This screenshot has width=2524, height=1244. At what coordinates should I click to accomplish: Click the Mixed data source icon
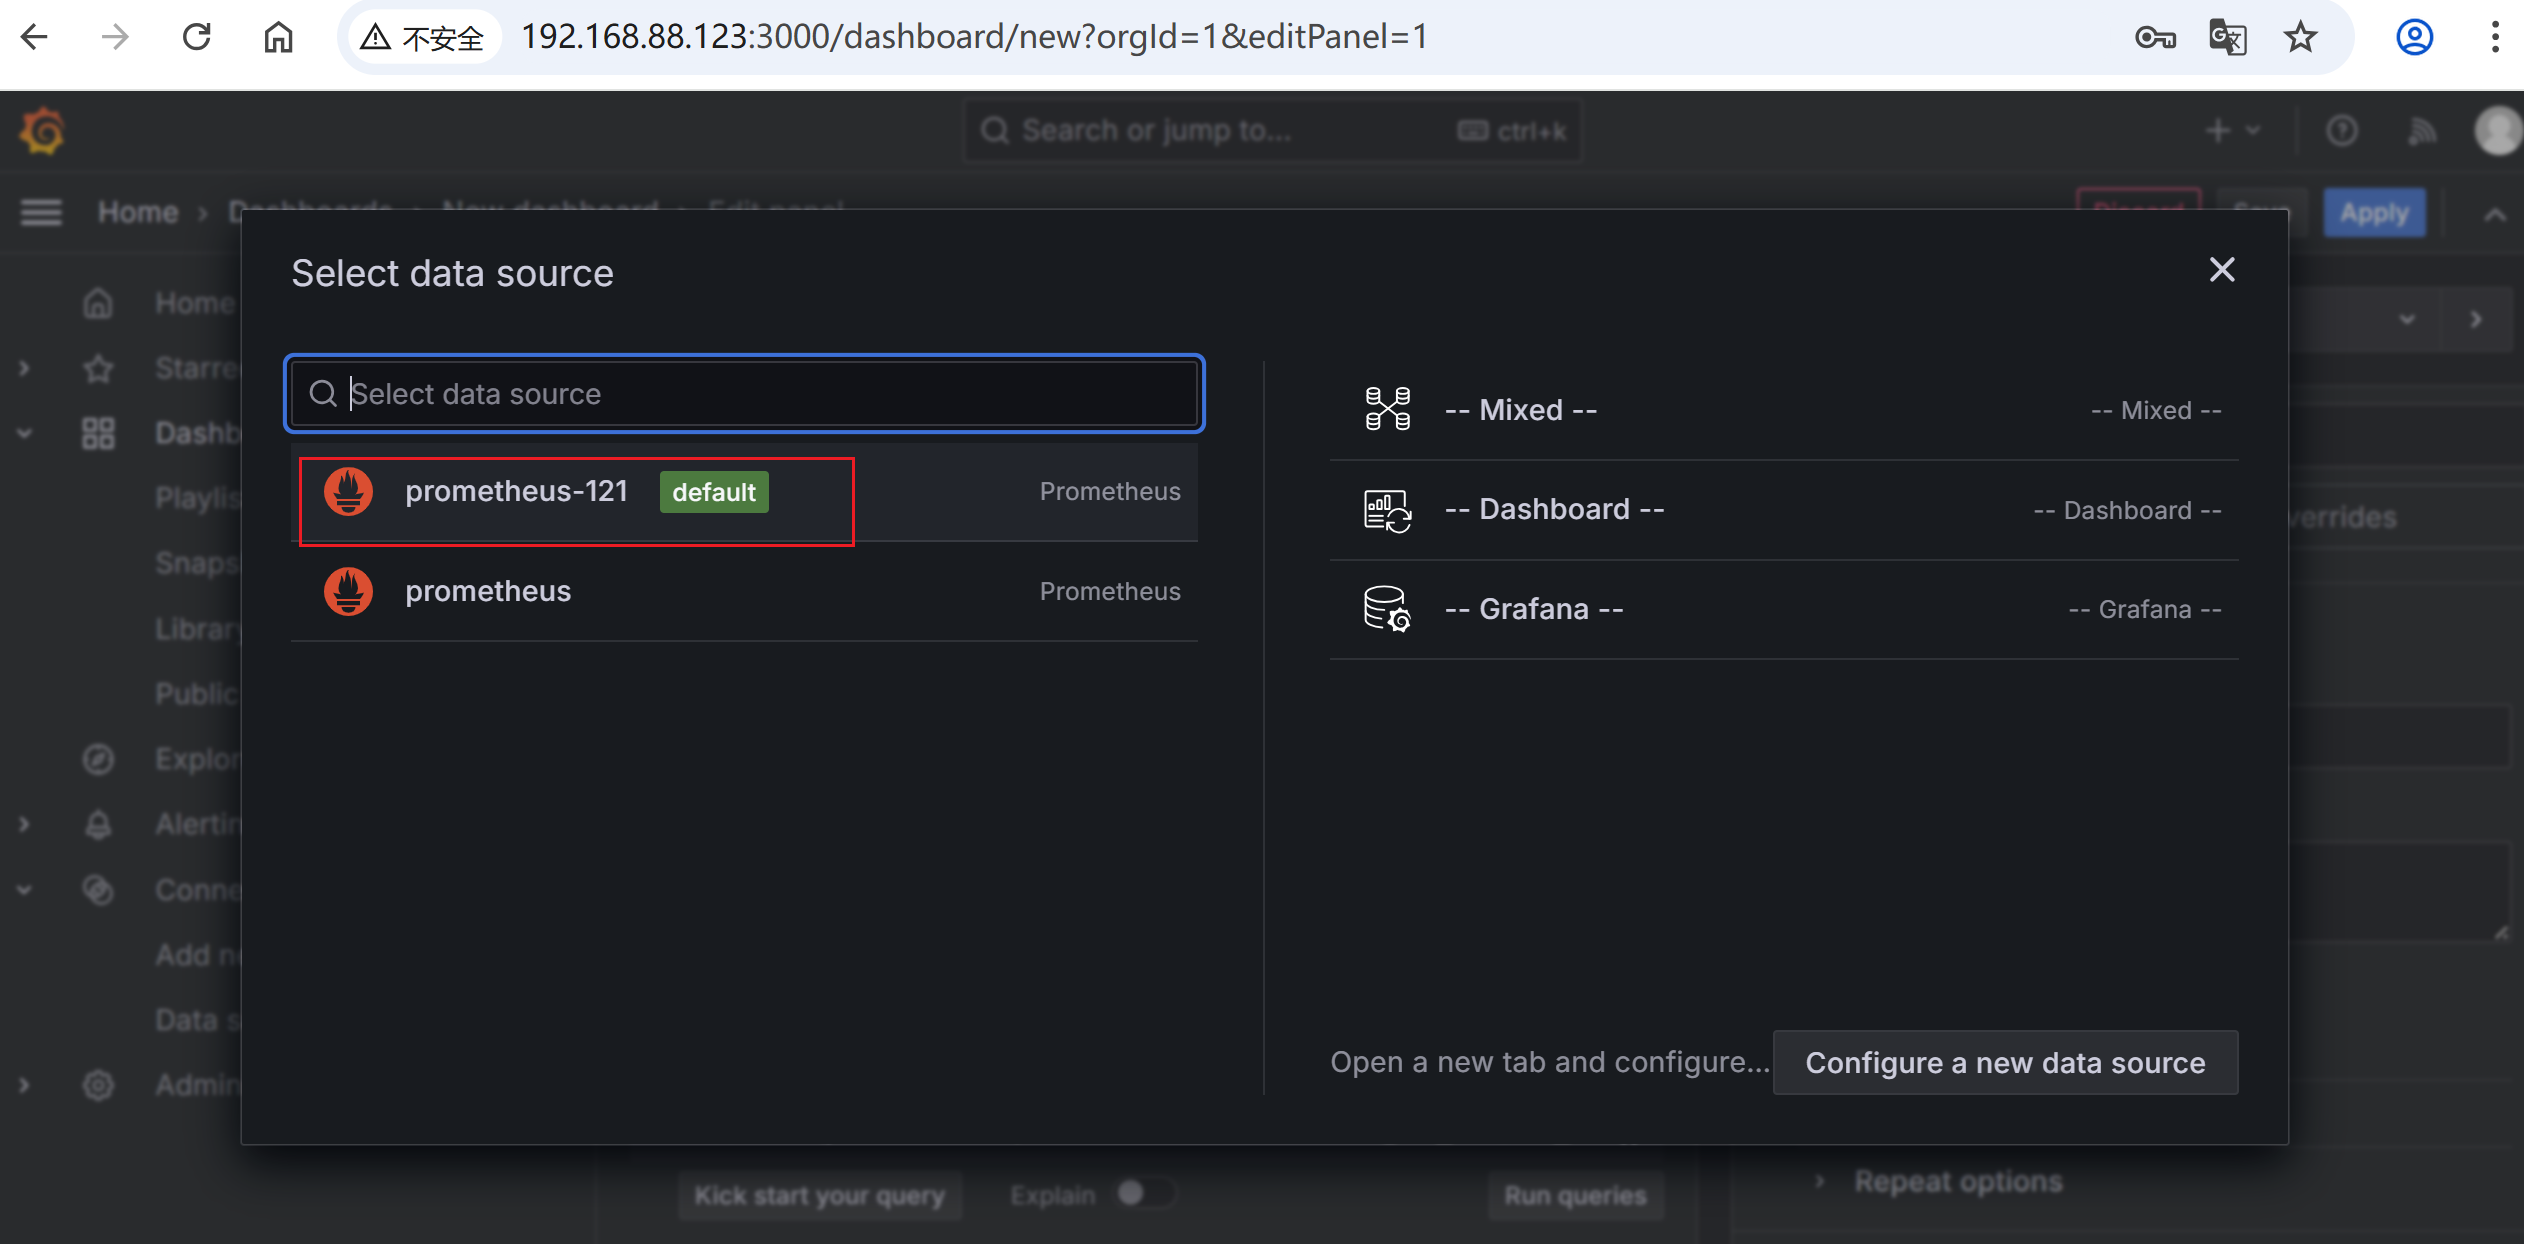click(1388, 409)
